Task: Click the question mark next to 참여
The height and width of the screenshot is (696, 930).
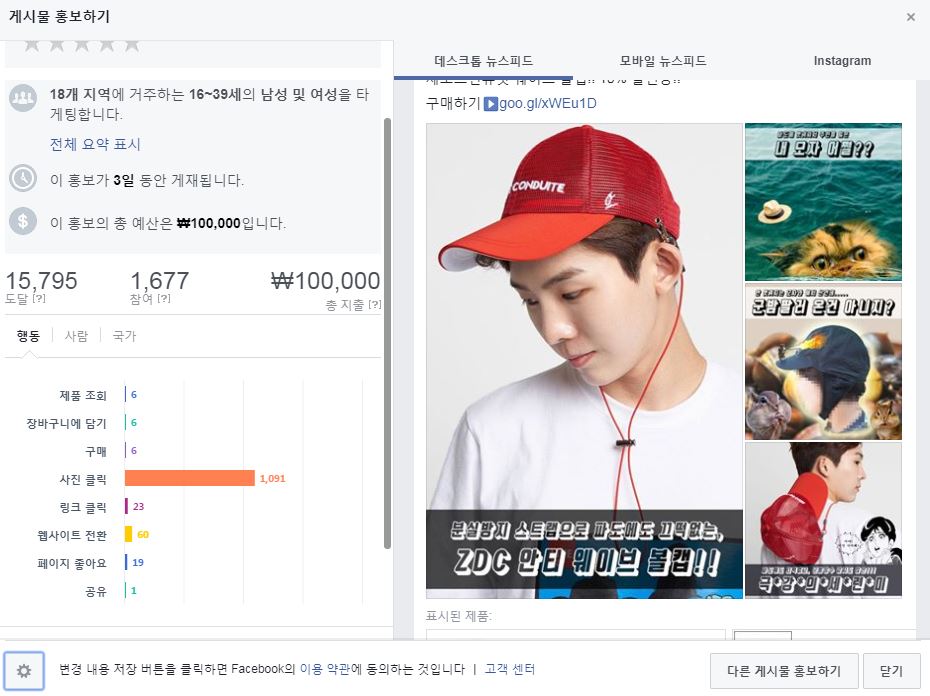Action: [164, 298]
